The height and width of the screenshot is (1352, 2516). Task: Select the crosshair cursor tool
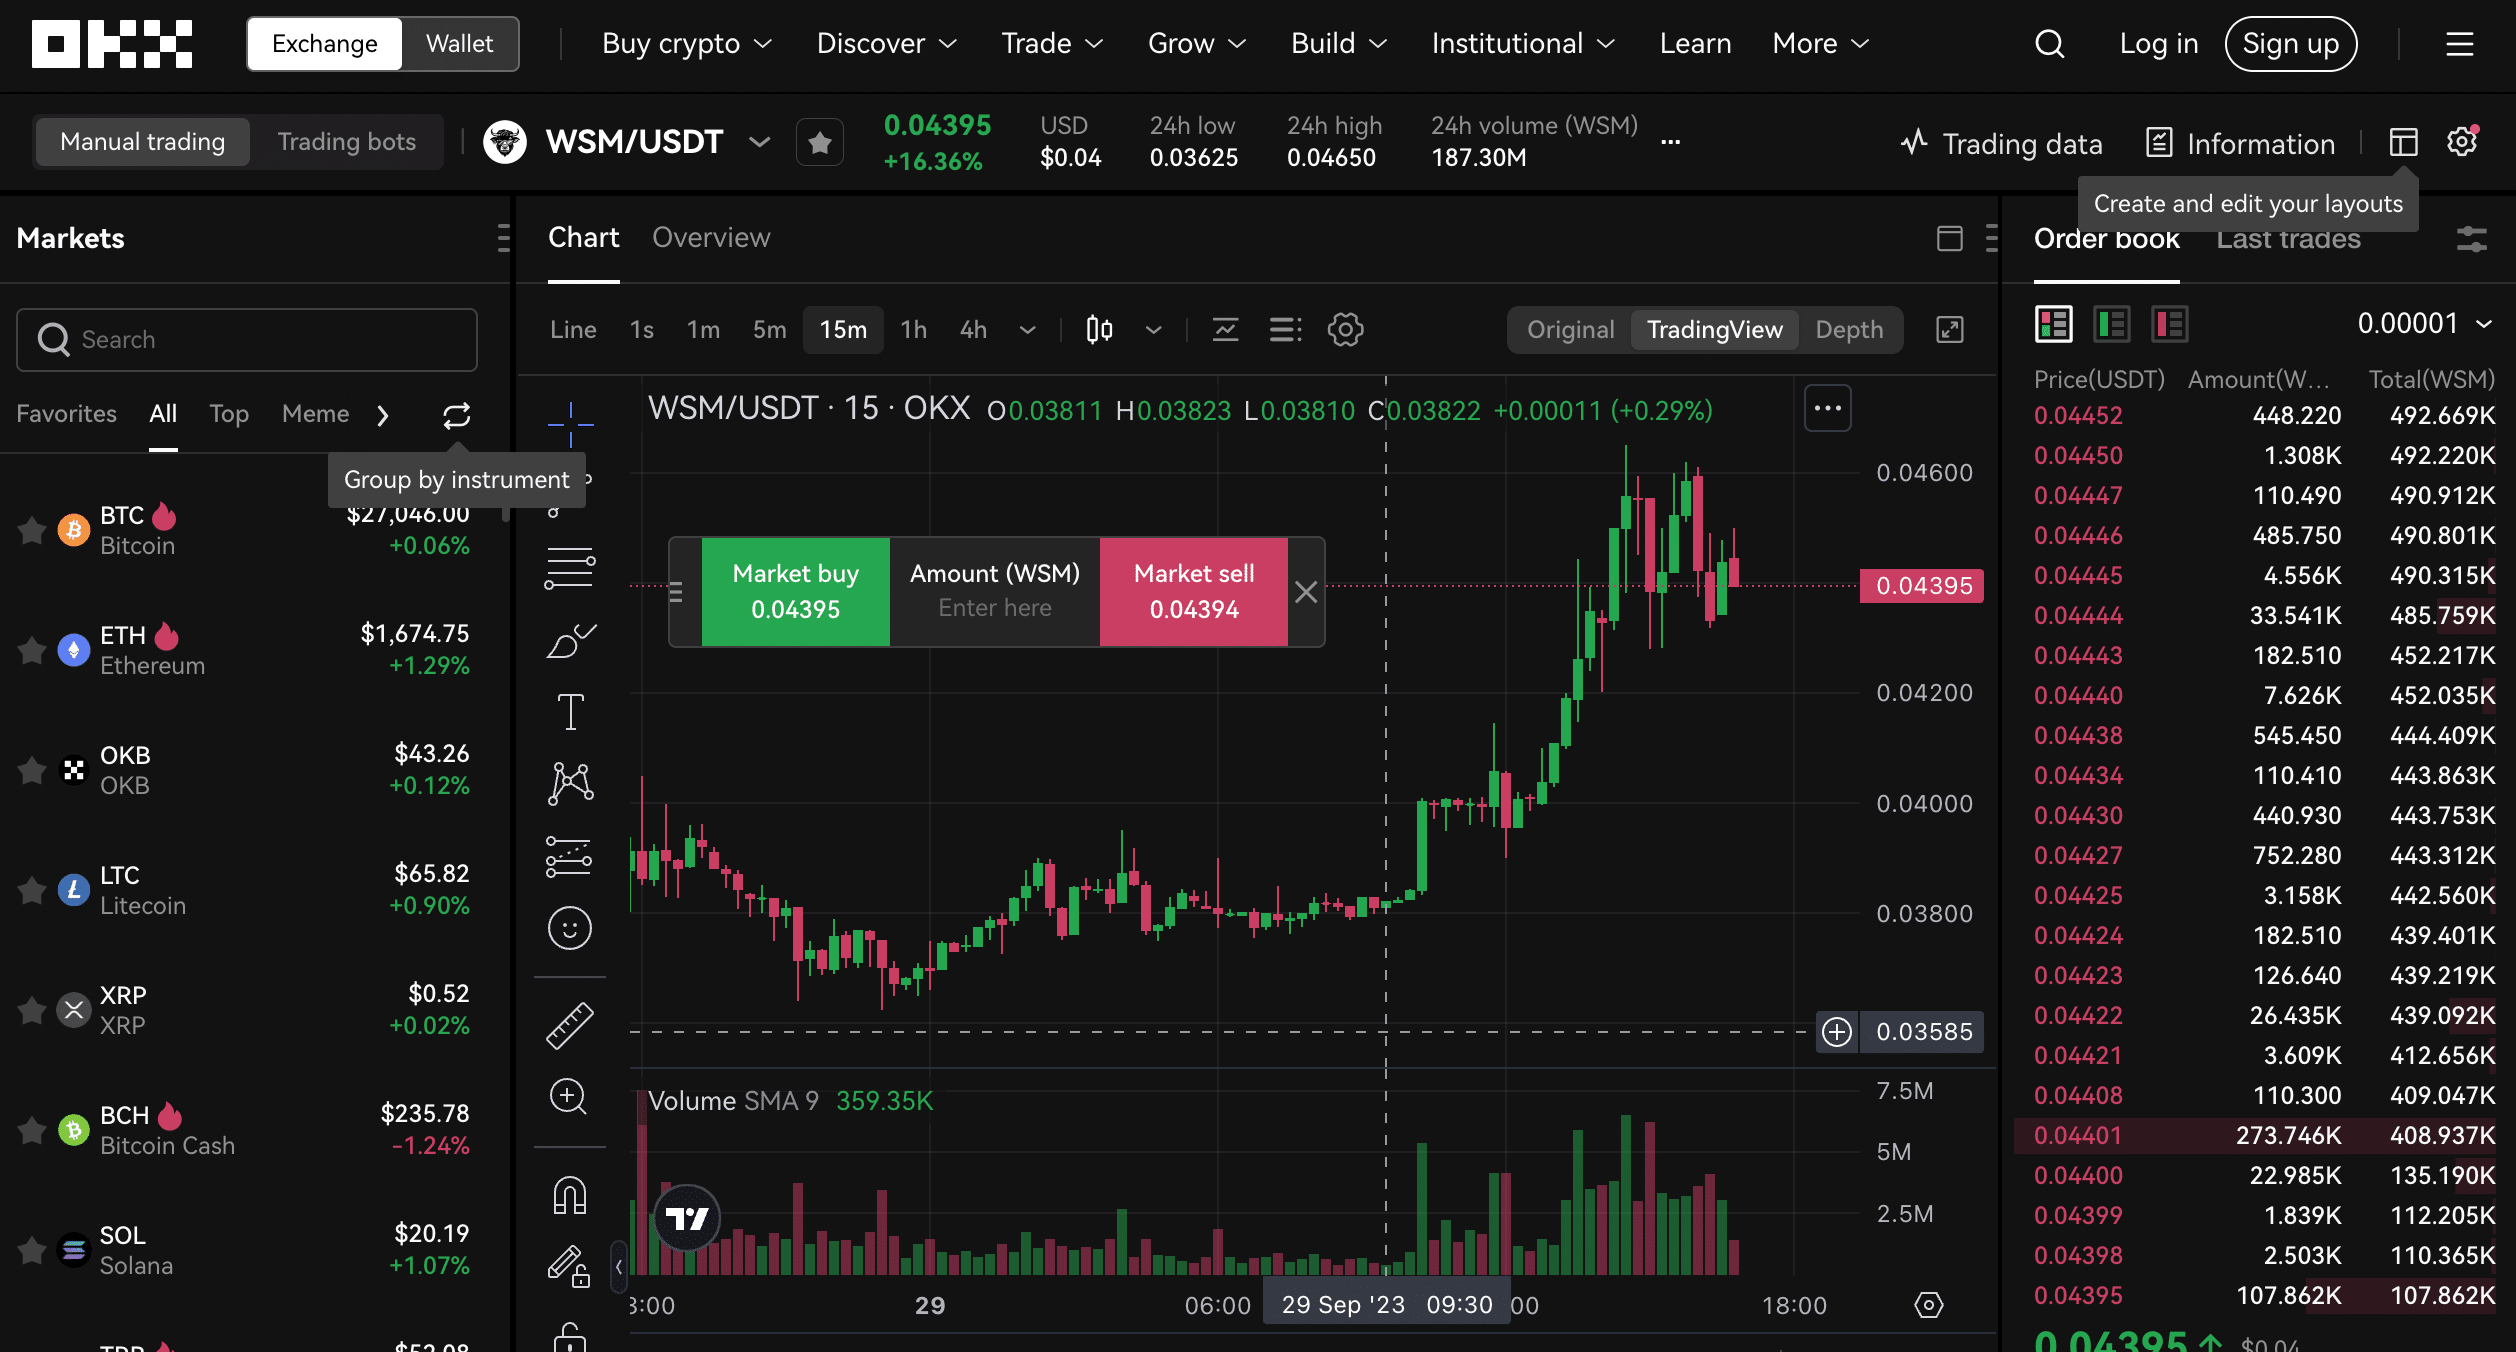pos(570,424)
